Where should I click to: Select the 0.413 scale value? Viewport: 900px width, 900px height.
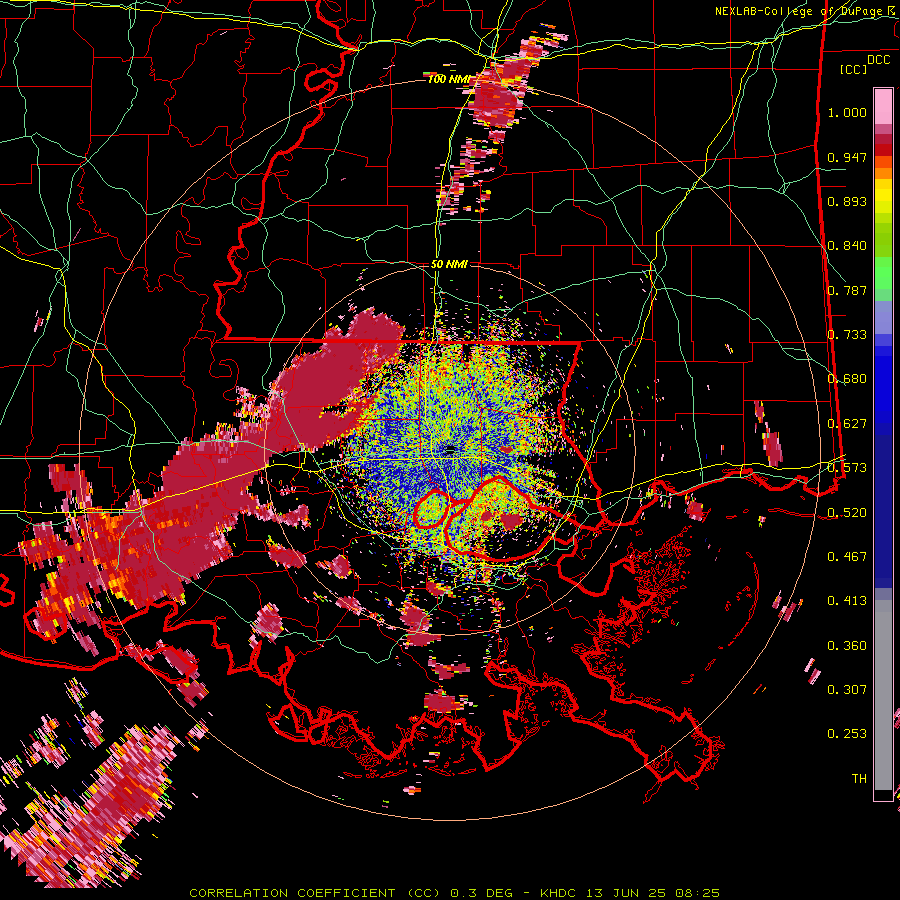pyautogui.click(x=847, y=601)
